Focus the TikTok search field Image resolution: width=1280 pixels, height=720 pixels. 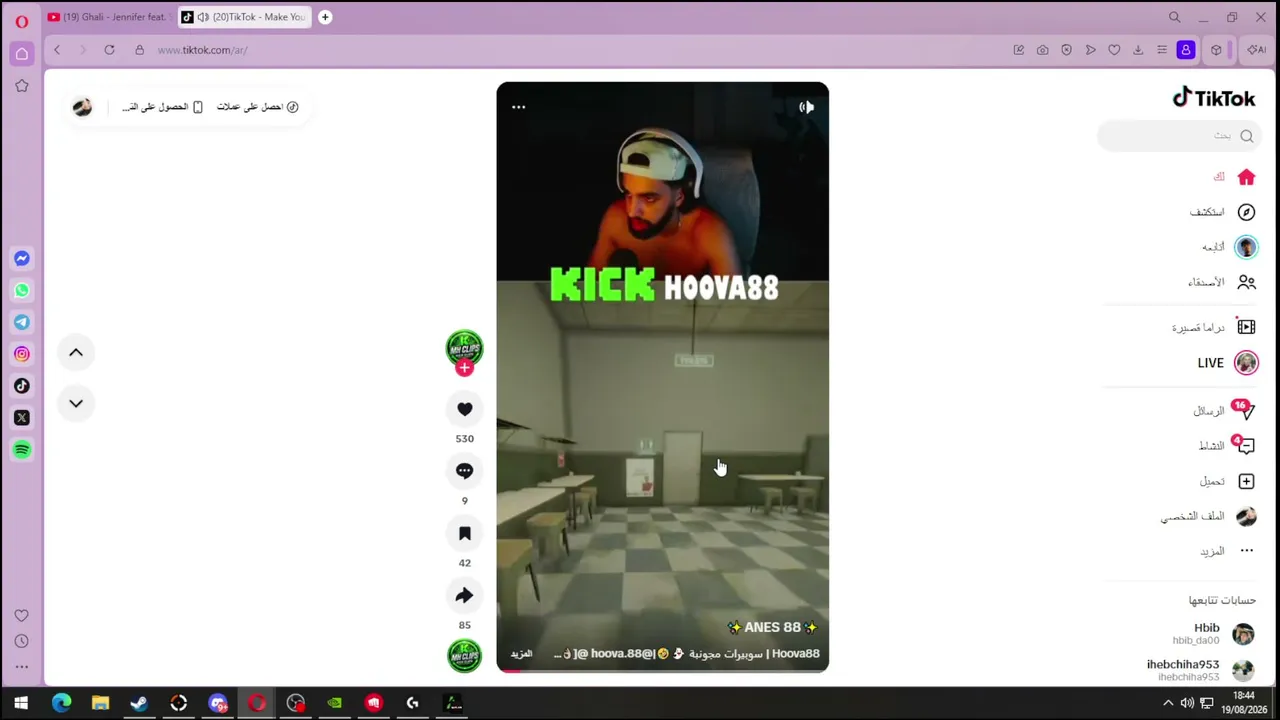click(x=1179, y=136)
